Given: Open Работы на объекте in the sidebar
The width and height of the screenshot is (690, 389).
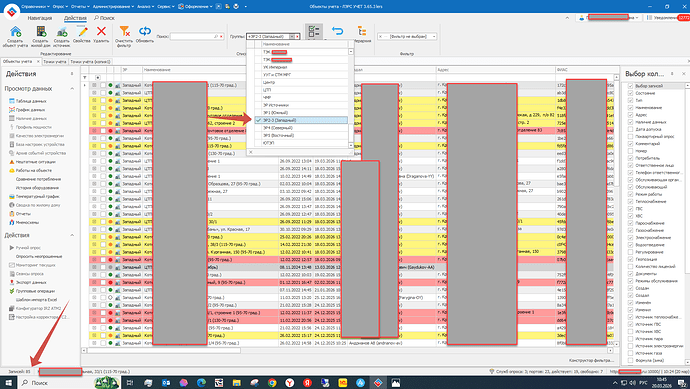Looking at the screenshot, I should coord(33,170).
